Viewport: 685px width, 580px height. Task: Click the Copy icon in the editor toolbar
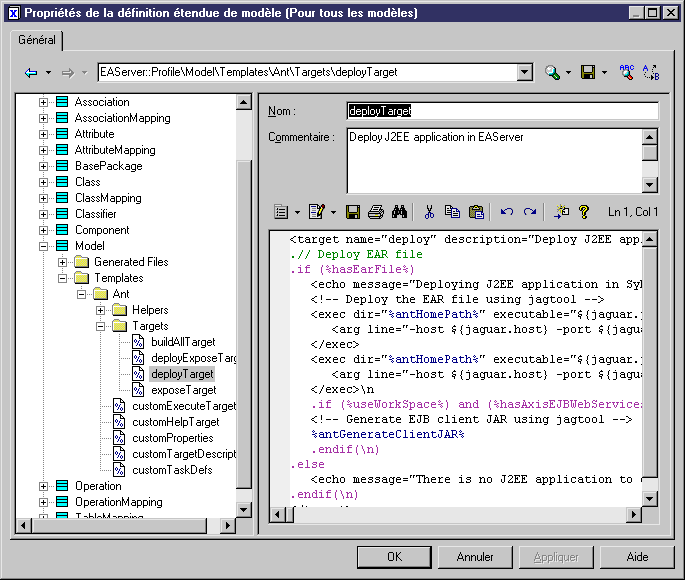click(x=452, y=212)
